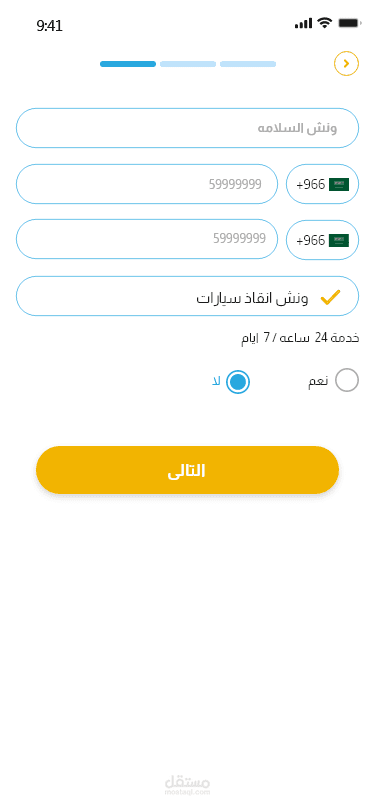Click the Saudi flag in the second phone row

coord(339,240)
